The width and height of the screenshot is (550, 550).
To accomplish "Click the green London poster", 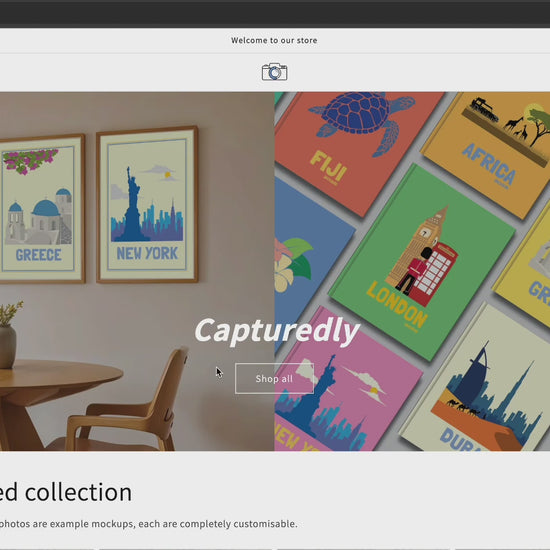I will pos(423,261).
